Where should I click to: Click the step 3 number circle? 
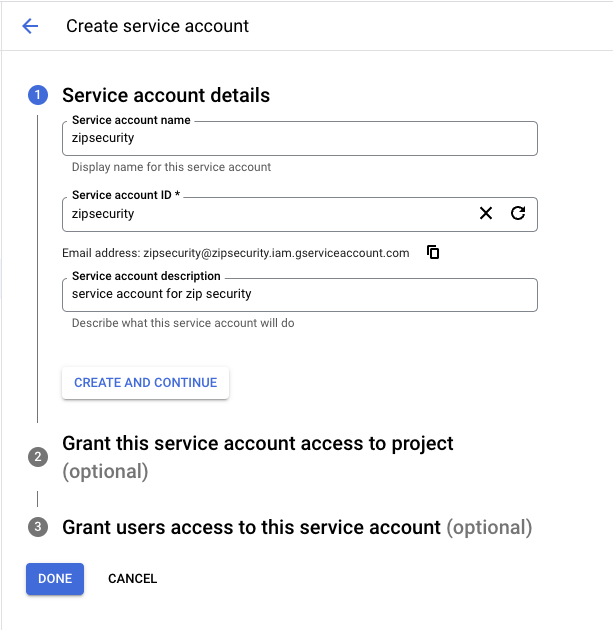(38, 527)
